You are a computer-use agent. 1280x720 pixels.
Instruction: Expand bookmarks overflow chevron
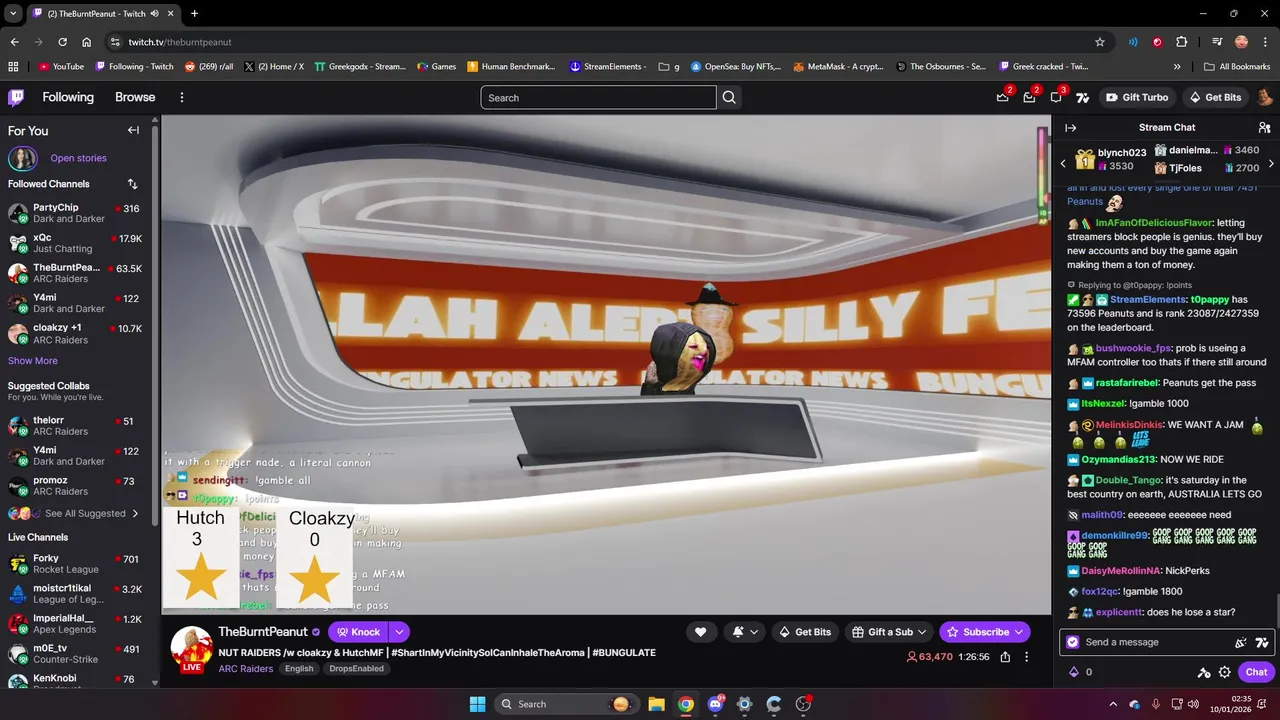(x=1177, y=67)
